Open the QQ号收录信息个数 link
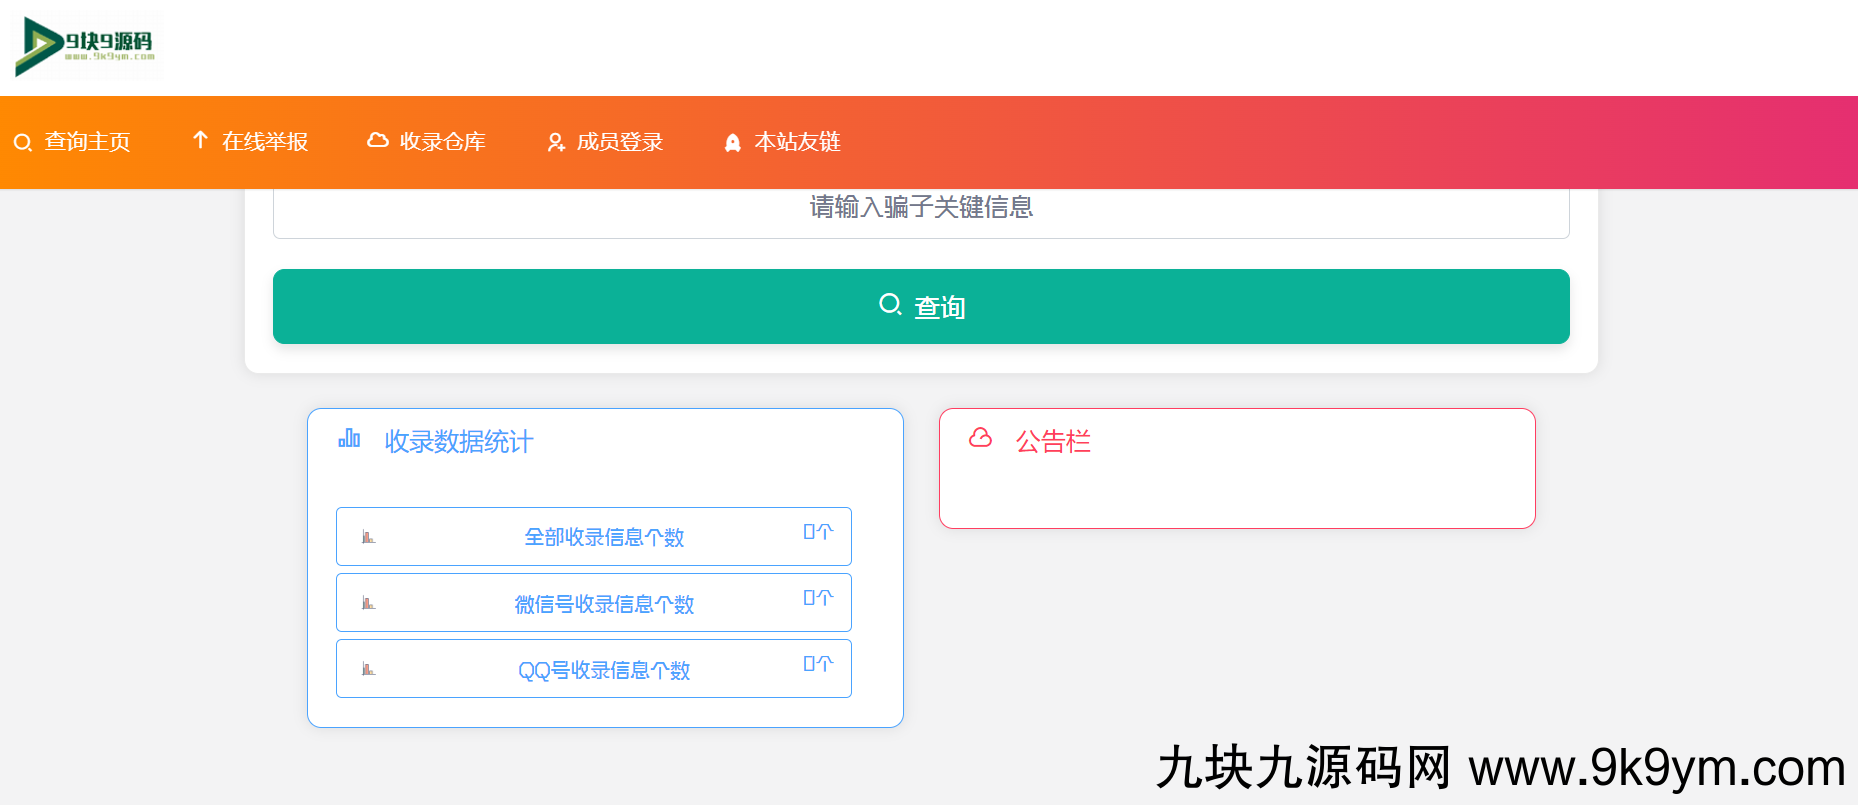Screen dimensions: 1858x805 (604, 670)
